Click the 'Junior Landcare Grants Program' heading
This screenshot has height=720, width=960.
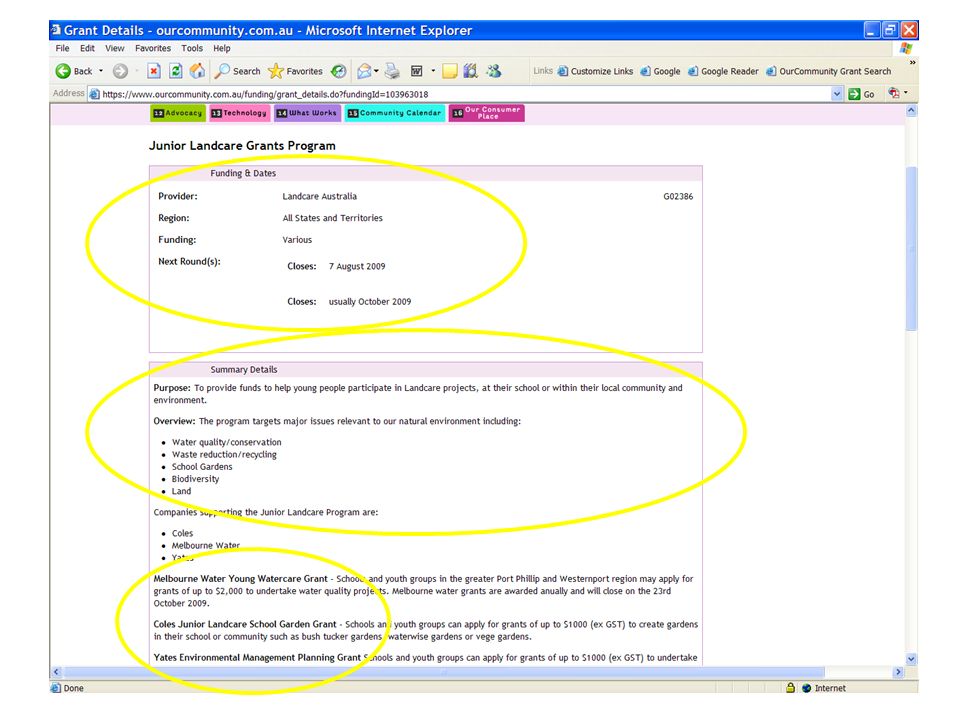tap(242, 146)
